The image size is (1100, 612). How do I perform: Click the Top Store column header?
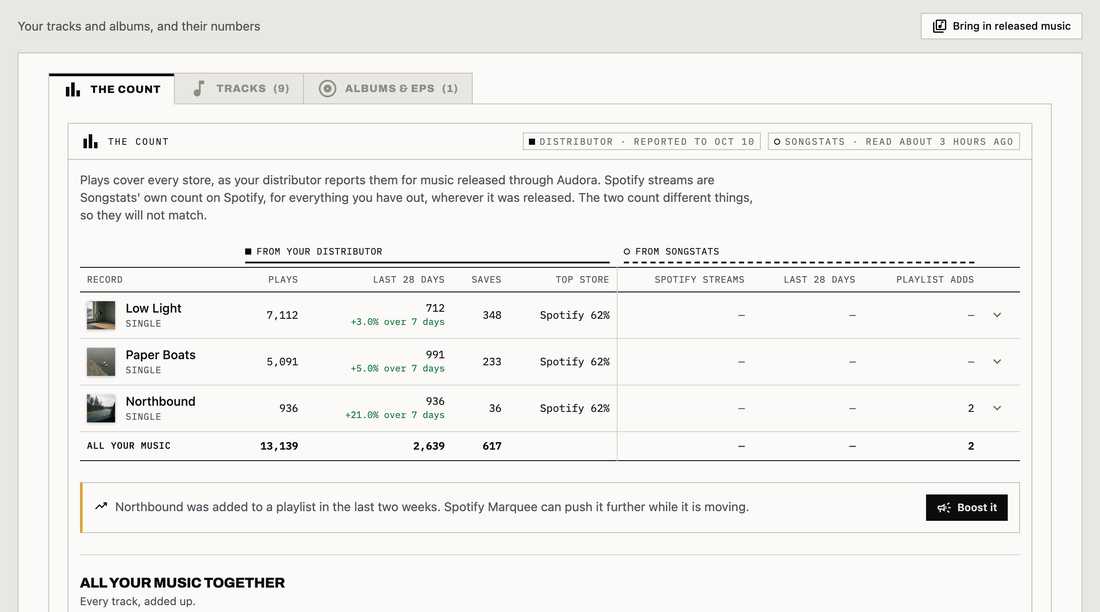582,279
